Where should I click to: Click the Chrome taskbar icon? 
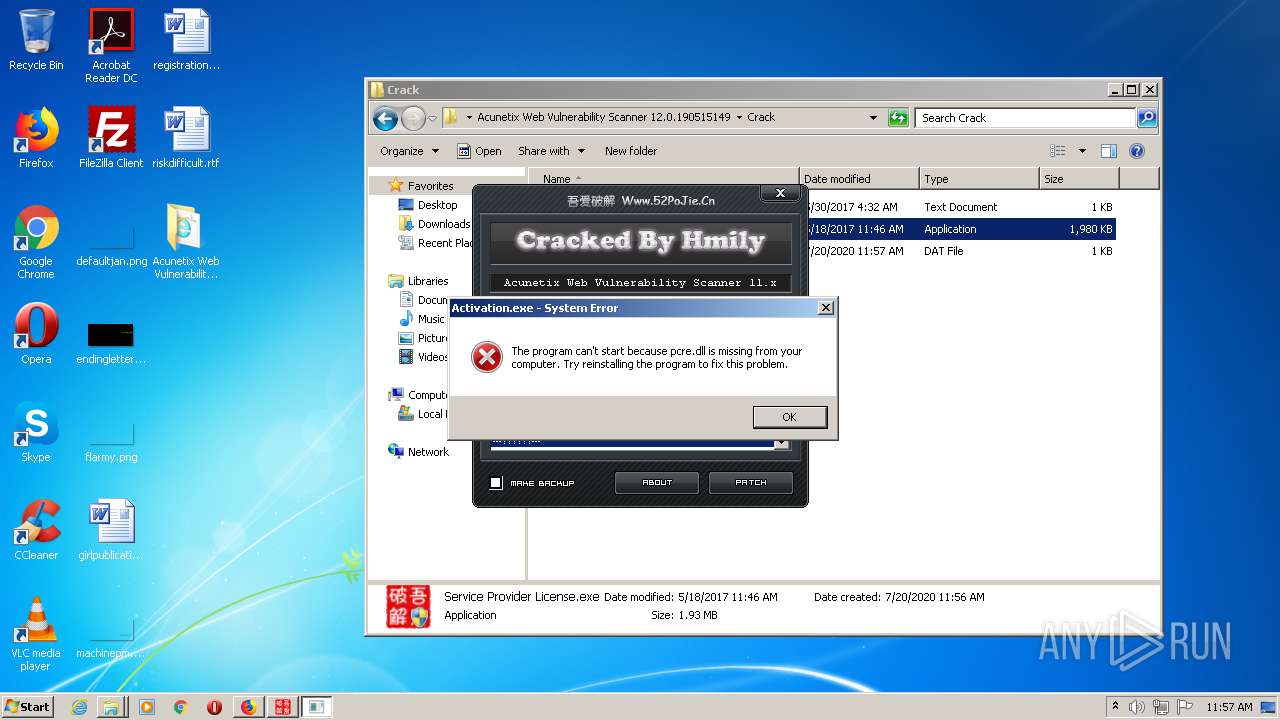point(180,707)
